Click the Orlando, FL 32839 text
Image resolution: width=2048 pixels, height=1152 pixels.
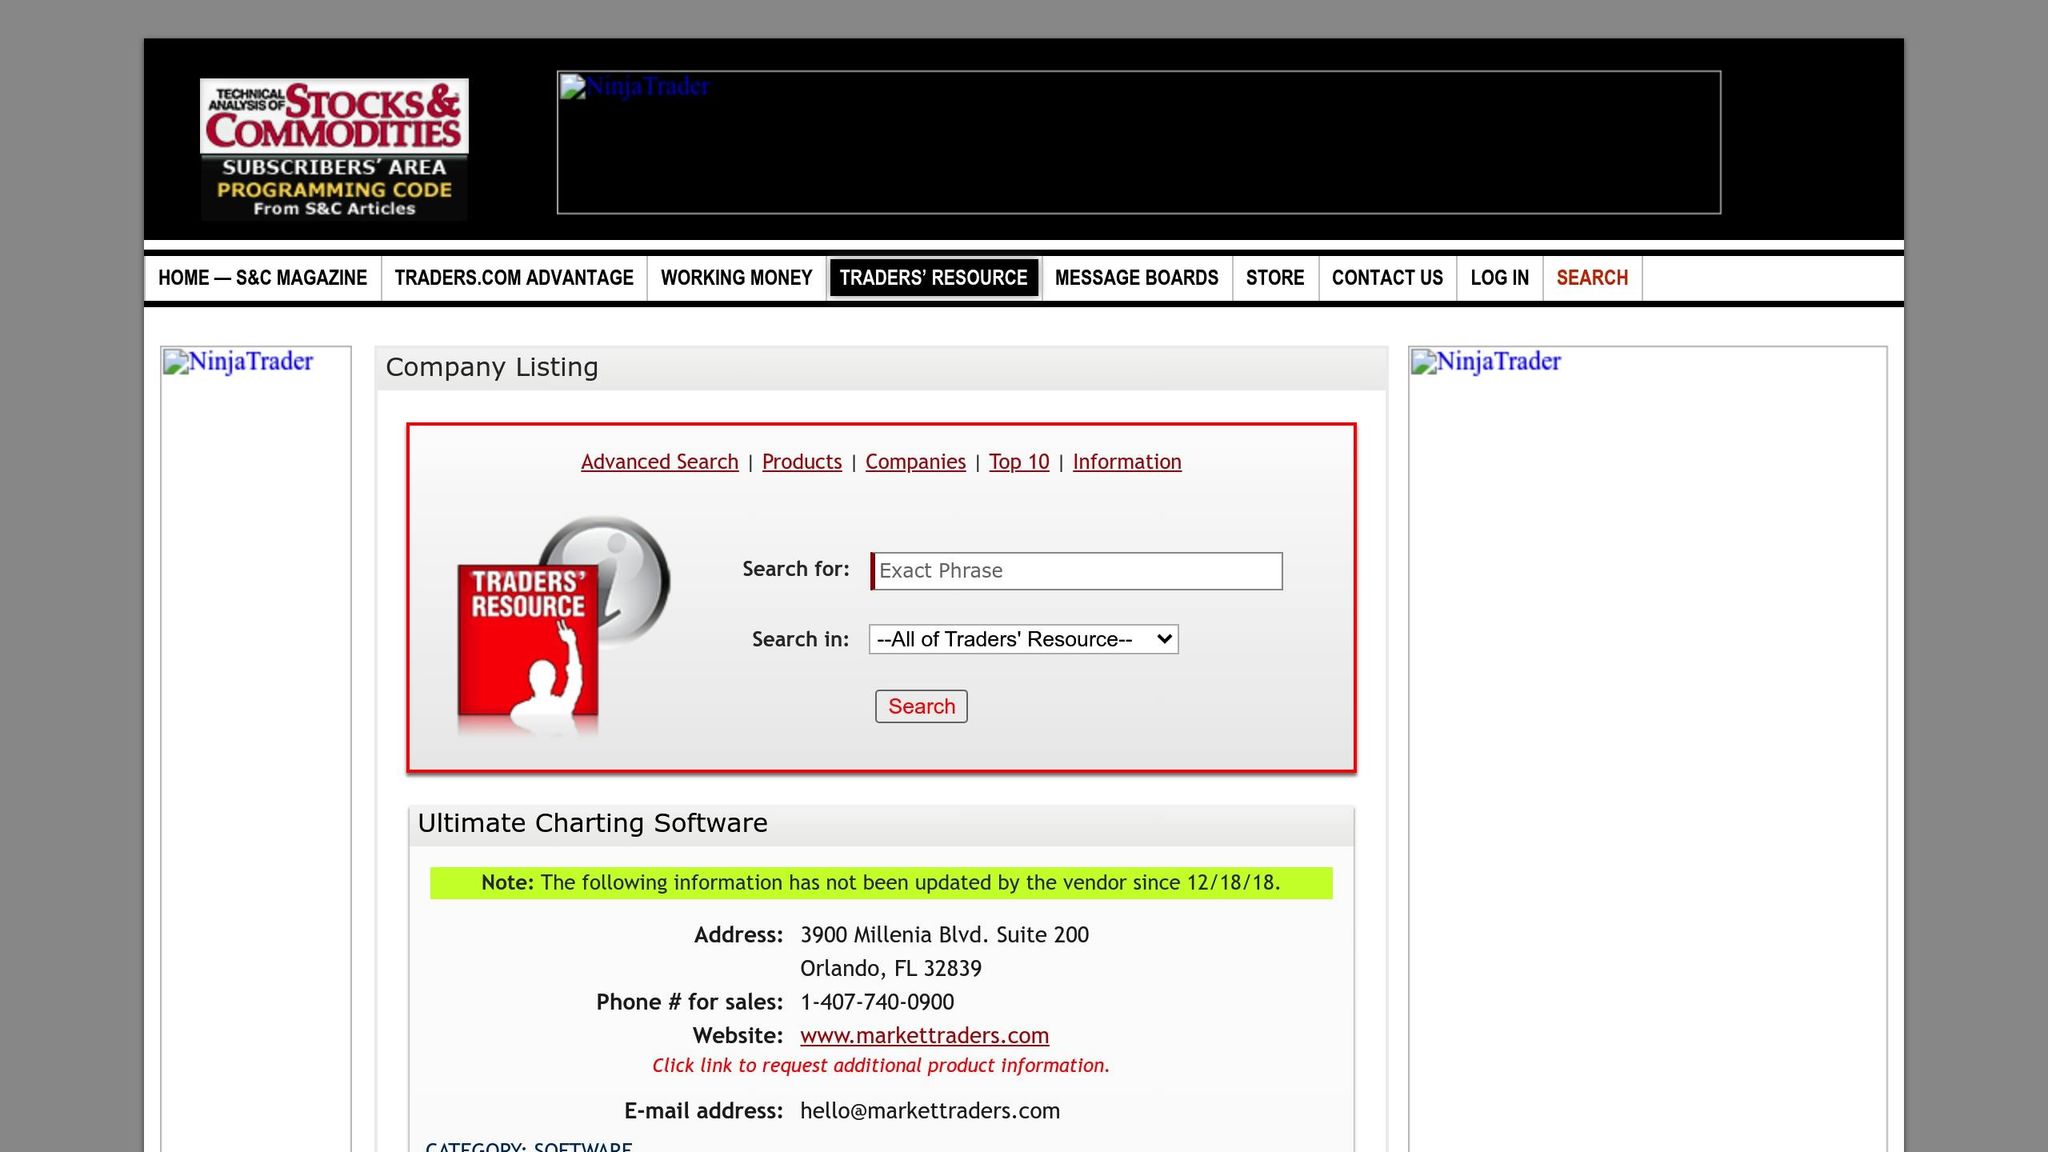click(x=891, y=969)
